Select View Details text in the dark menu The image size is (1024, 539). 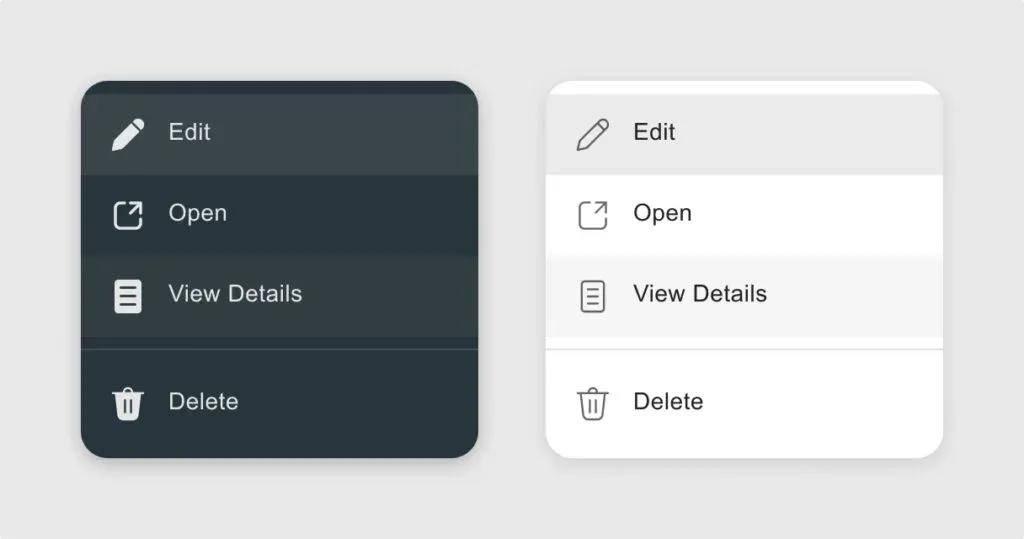tap(235, 294)
